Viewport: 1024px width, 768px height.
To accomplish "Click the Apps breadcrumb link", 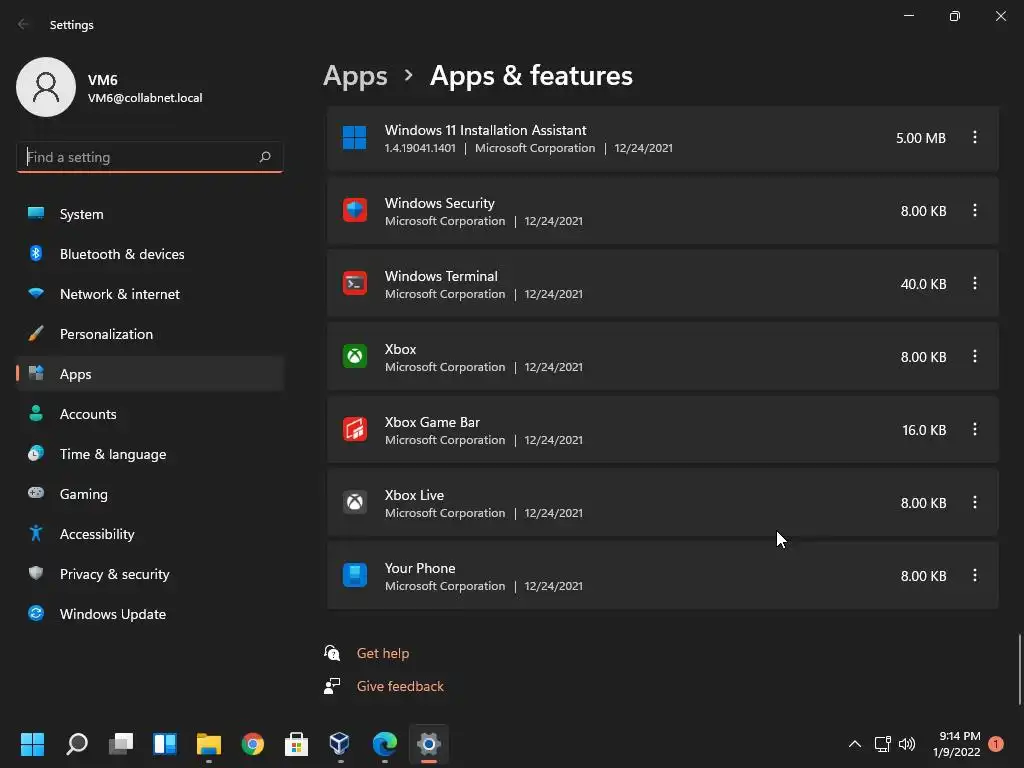I will (355, 76).
